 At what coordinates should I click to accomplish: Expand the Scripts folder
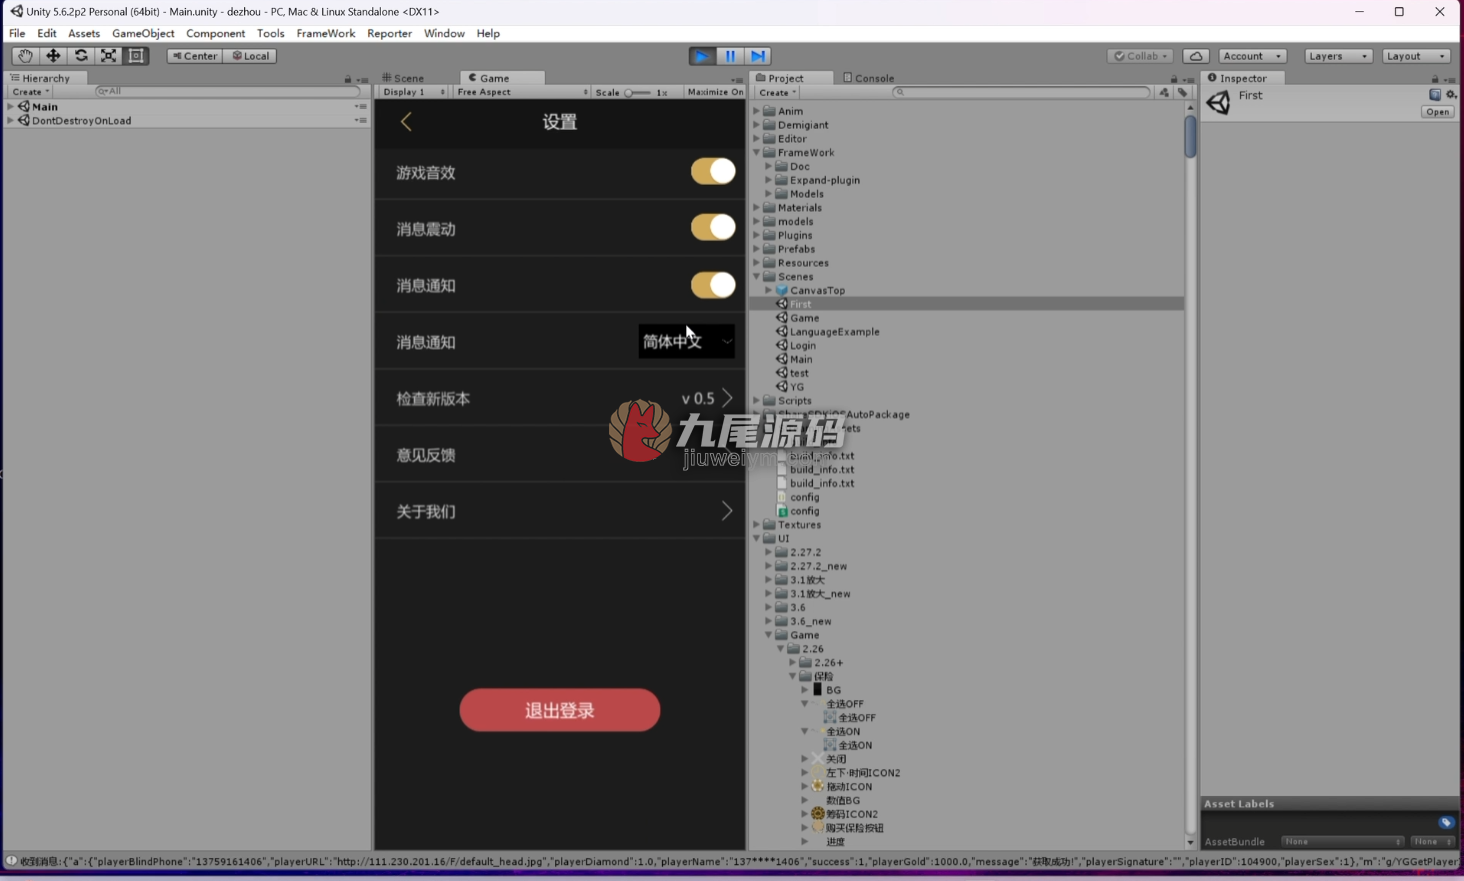(x=757, y=401)
